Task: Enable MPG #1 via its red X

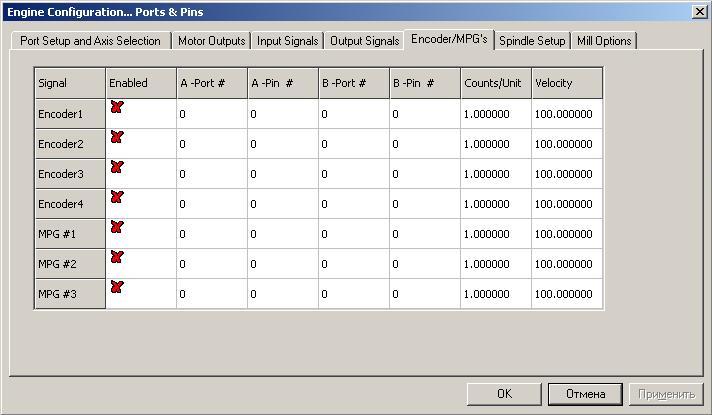Action: click(117, 227)
